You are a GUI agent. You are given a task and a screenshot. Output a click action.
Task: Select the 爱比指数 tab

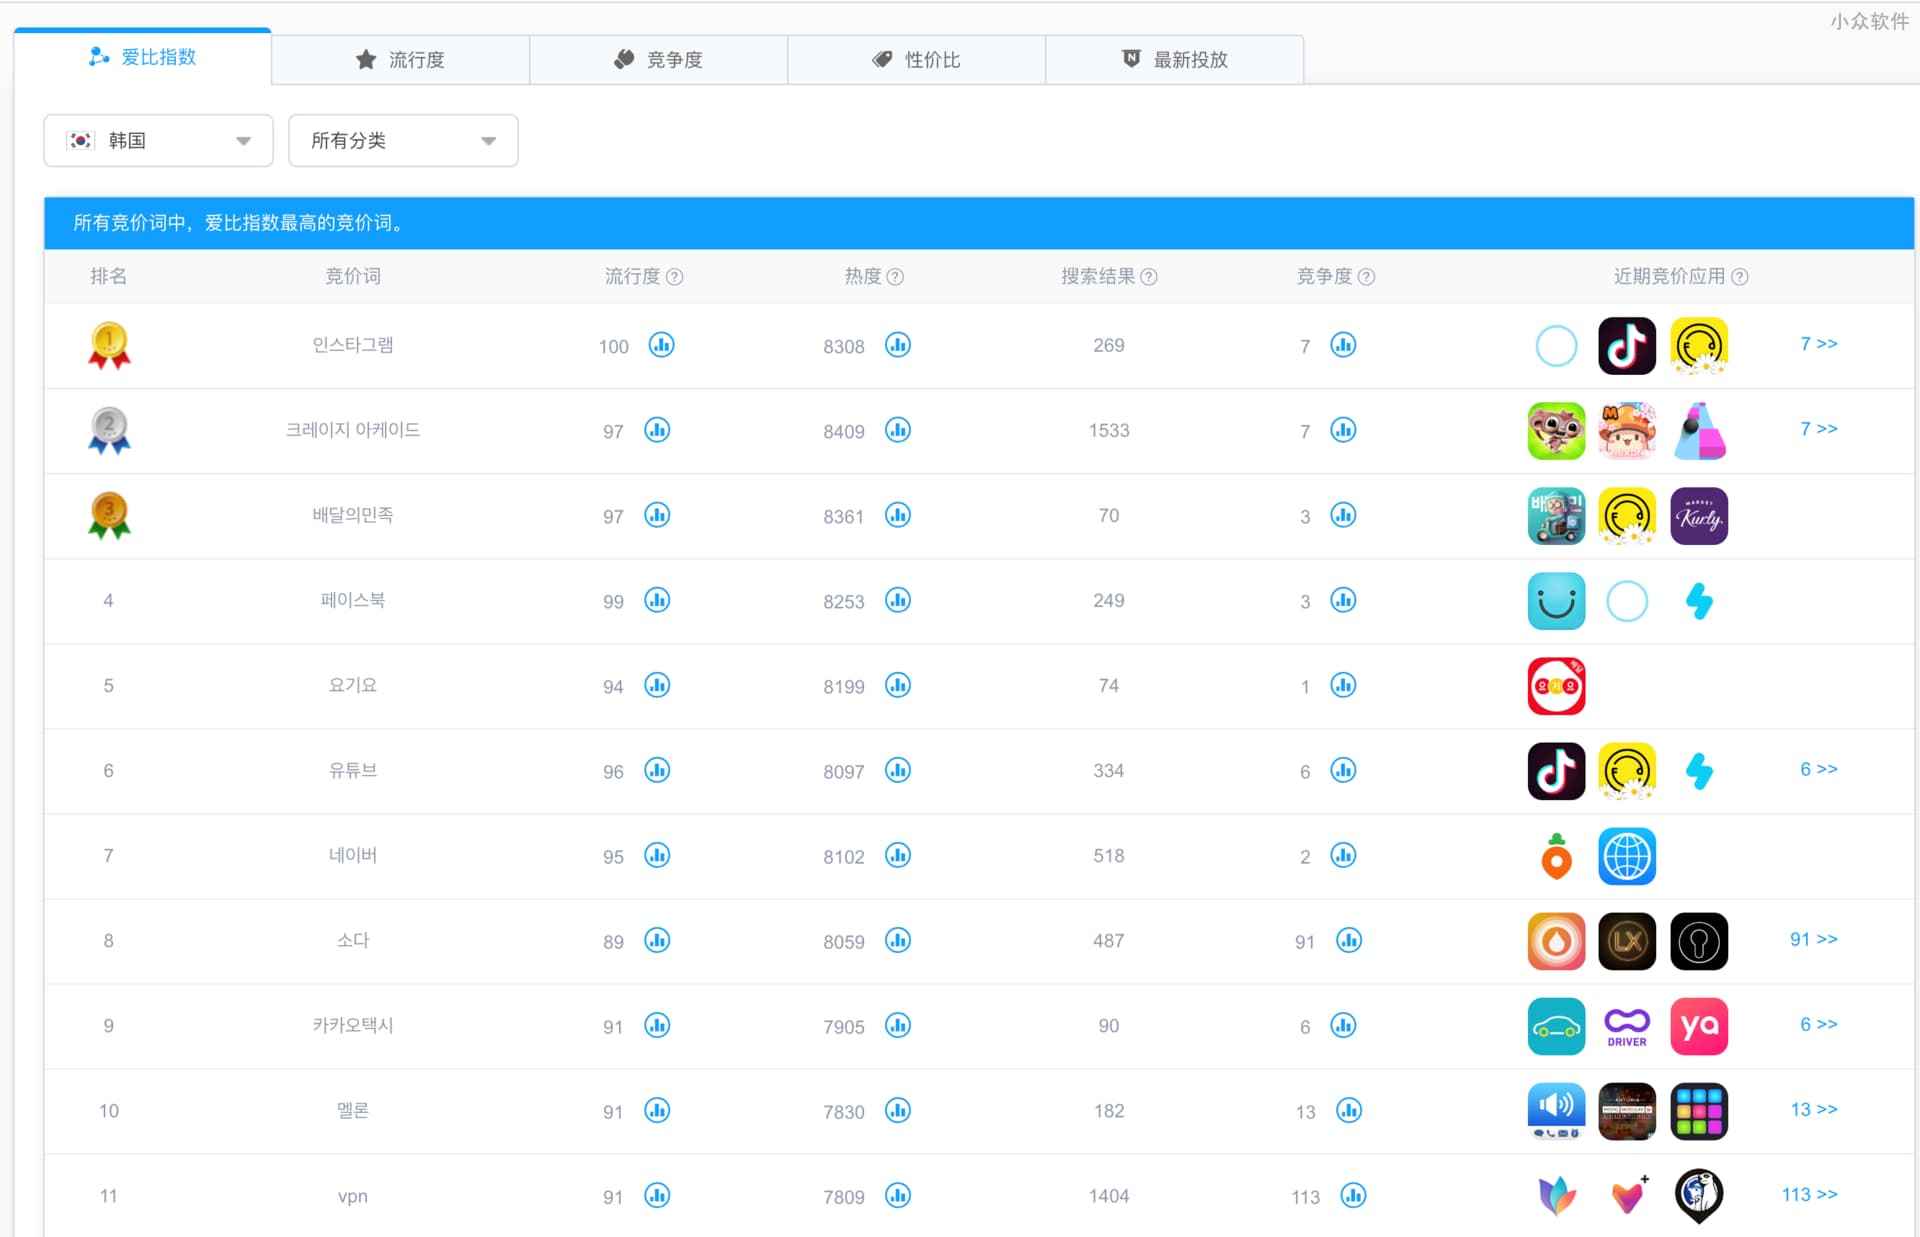pos(142,57)
